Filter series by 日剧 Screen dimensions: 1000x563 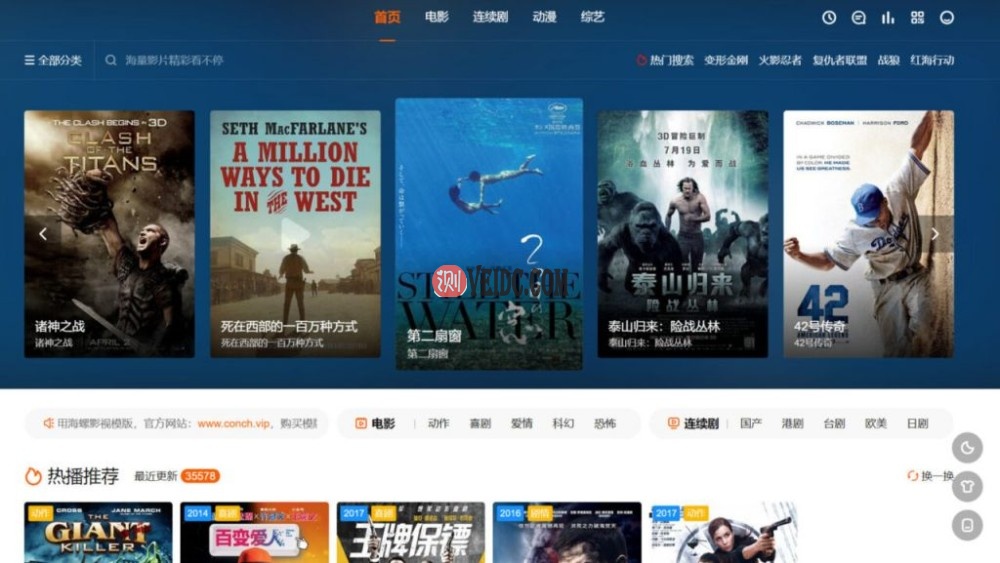tap(917, 423)
